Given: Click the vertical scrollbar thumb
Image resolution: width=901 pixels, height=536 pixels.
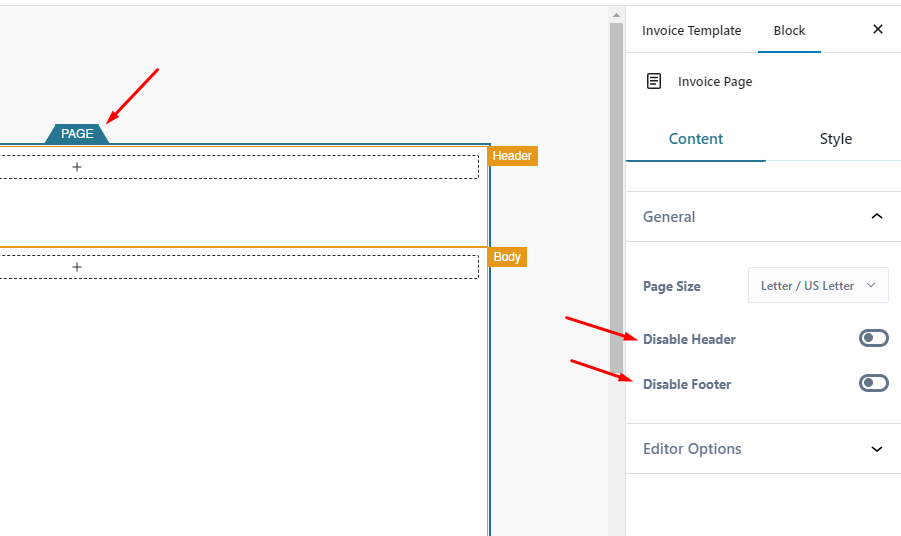Looking at the screenshot, I should 616,198.
